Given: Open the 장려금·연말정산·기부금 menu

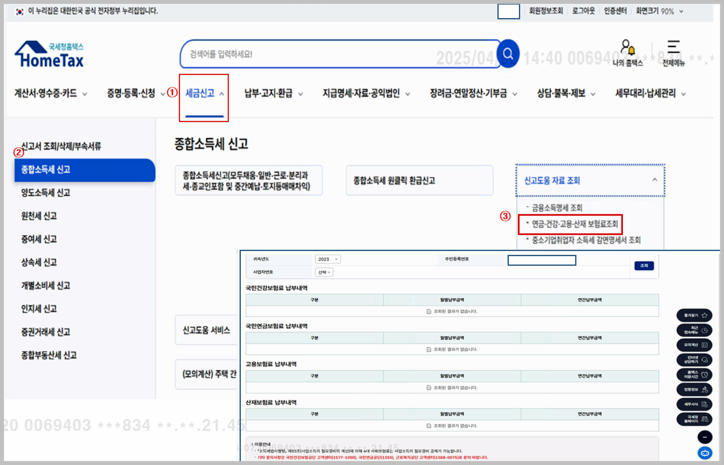Looking at the screenshot, I should pyautogui.click(x=473, y=94).
